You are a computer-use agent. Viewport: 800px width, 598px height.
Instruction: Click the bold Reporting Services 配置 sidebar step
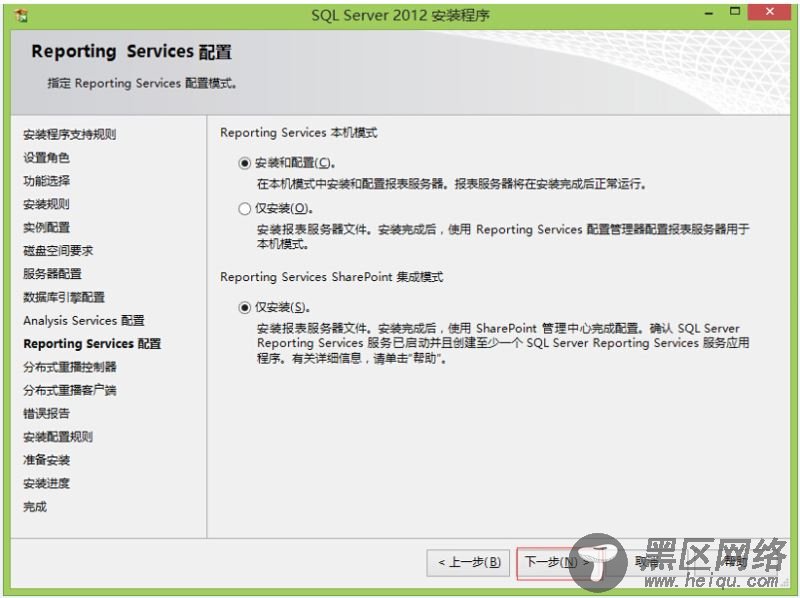92,344
